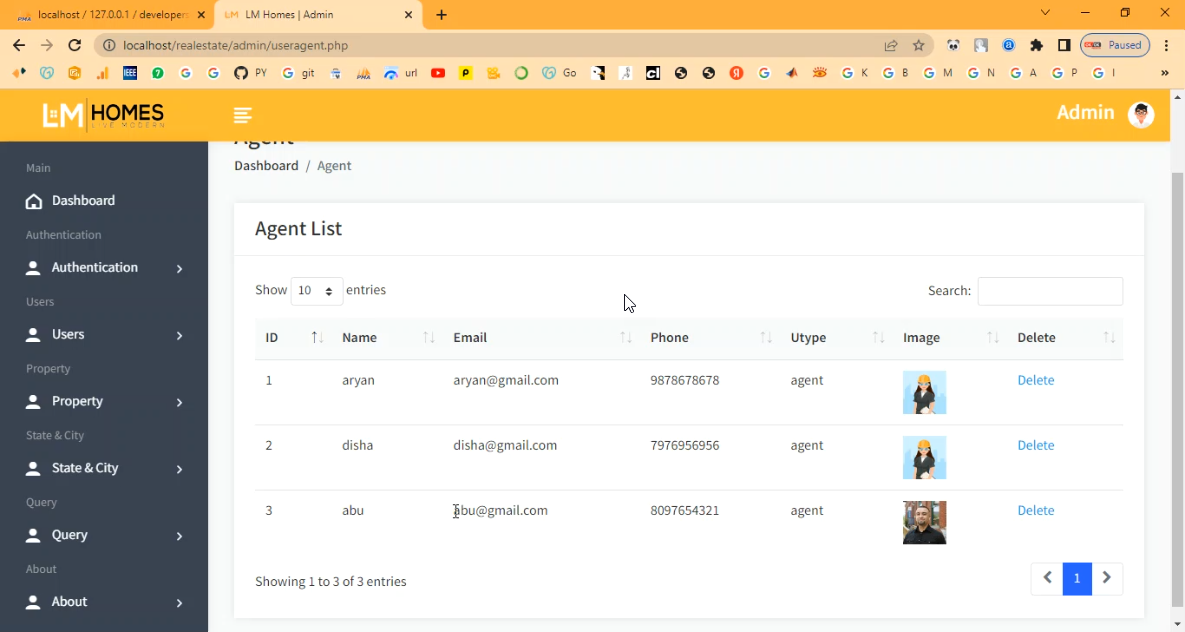Open Dashboard from the sidebar
This screenshot has width=1185, height=632.
tap(83, 201)
